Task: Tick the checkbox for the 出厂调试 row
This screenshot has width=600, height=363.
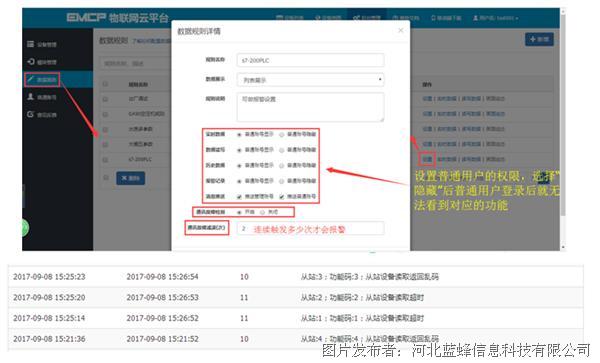Action: [105, 99]
